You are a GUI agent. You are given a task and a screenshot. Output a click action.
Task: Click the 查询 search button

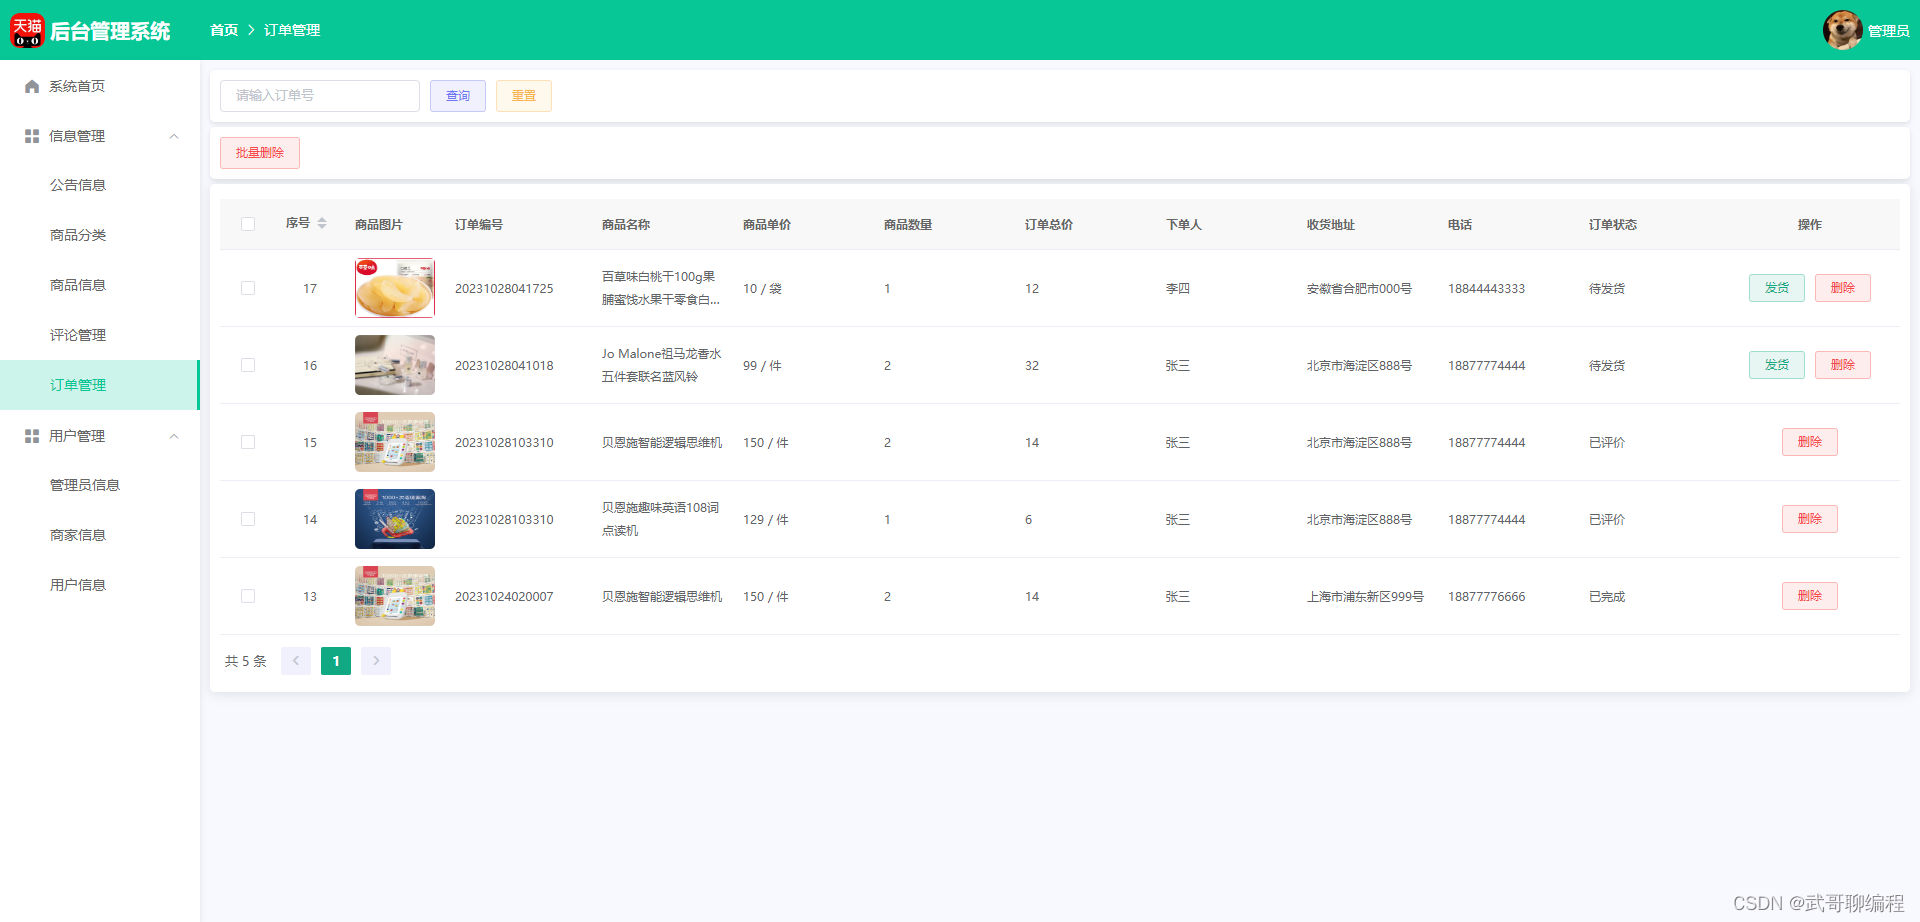pyautogui.click(x=457, y=95)
